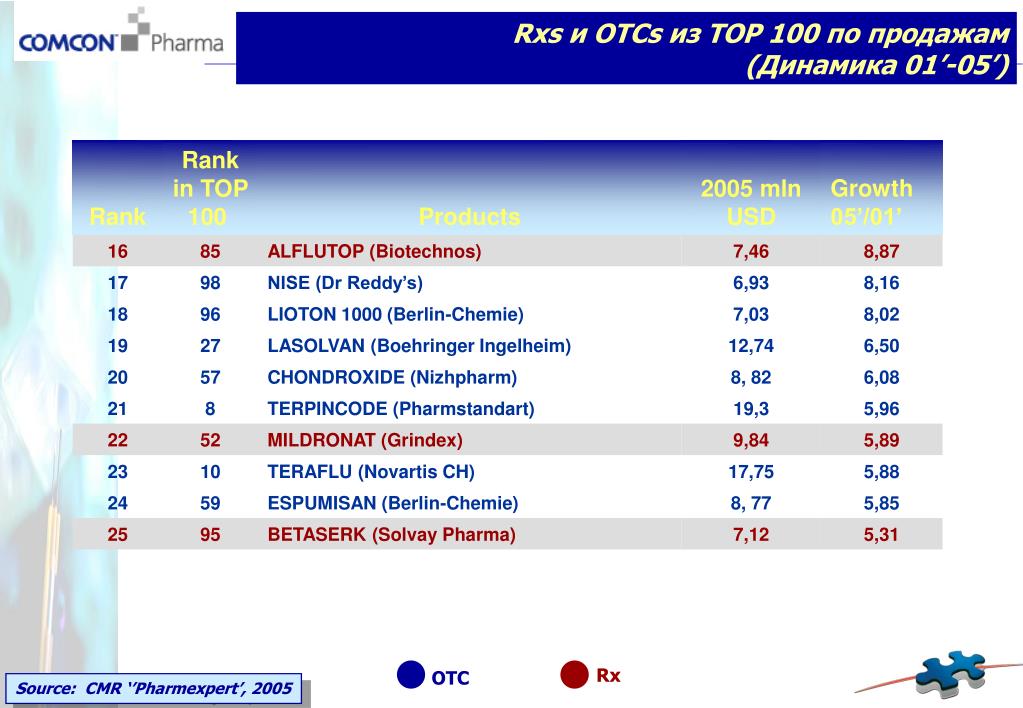Click rank number 18 in LIOTON 1000 row
Screen dimensions: 1023x708
pyautogui.click(x=117, y=314)
